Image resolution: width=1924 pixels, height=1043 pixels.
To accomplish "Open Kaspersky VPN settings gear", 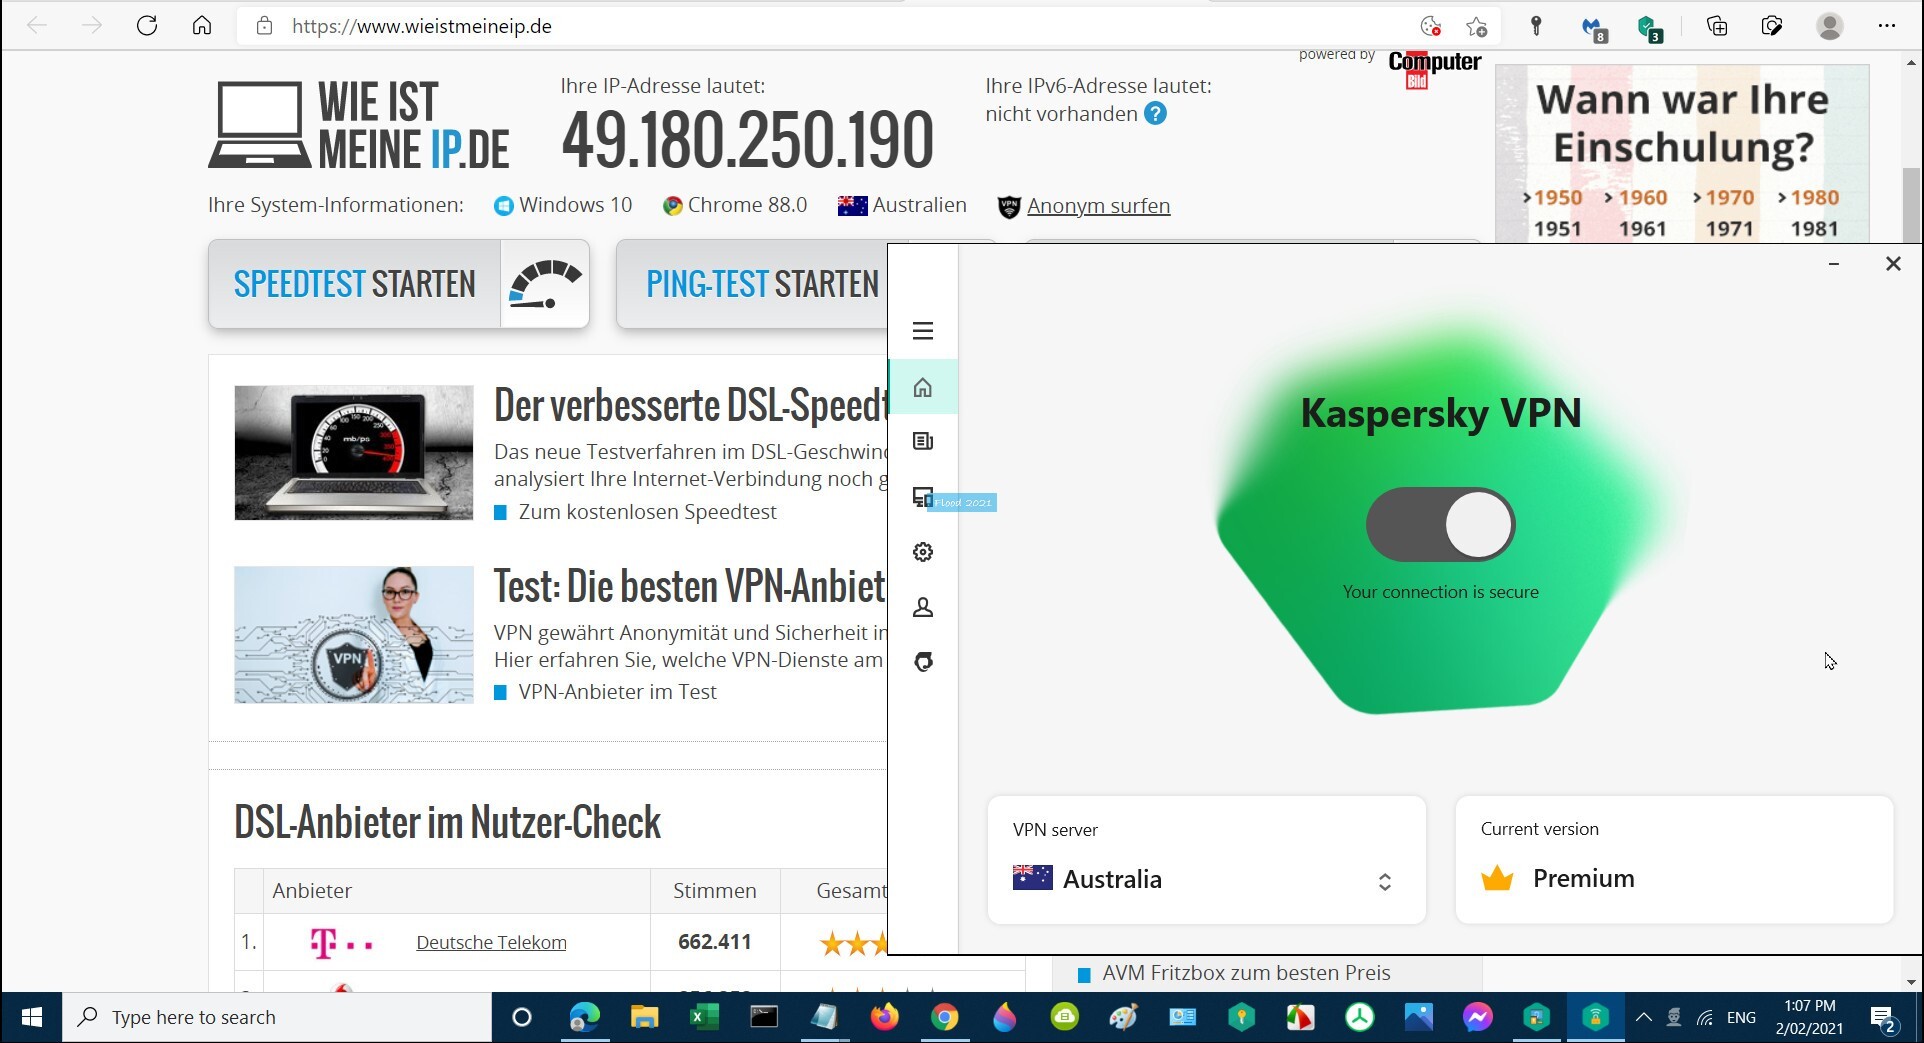I will point(922,552).
